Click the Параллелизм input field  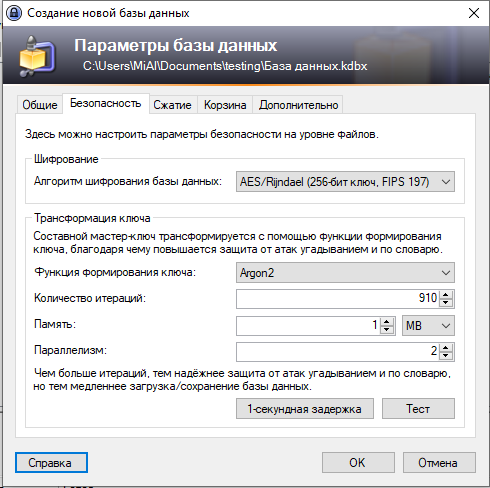tap(337, 352)
